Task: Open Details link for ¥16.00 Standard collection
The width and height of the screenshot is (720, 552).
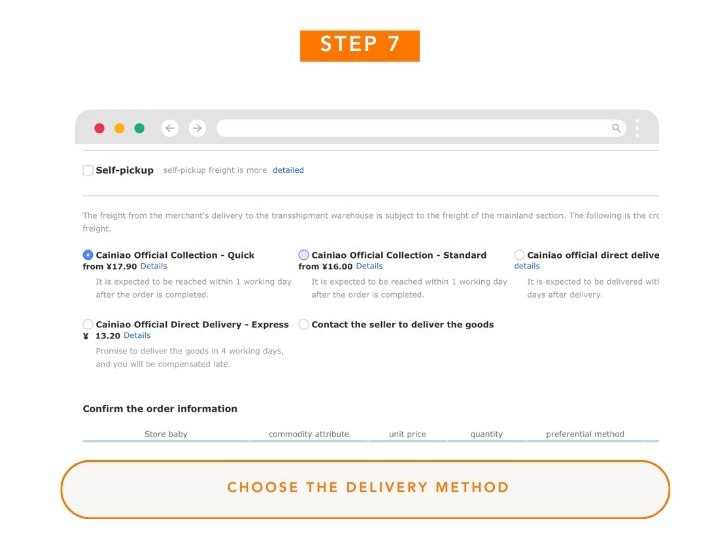Action: click(369, 266)
